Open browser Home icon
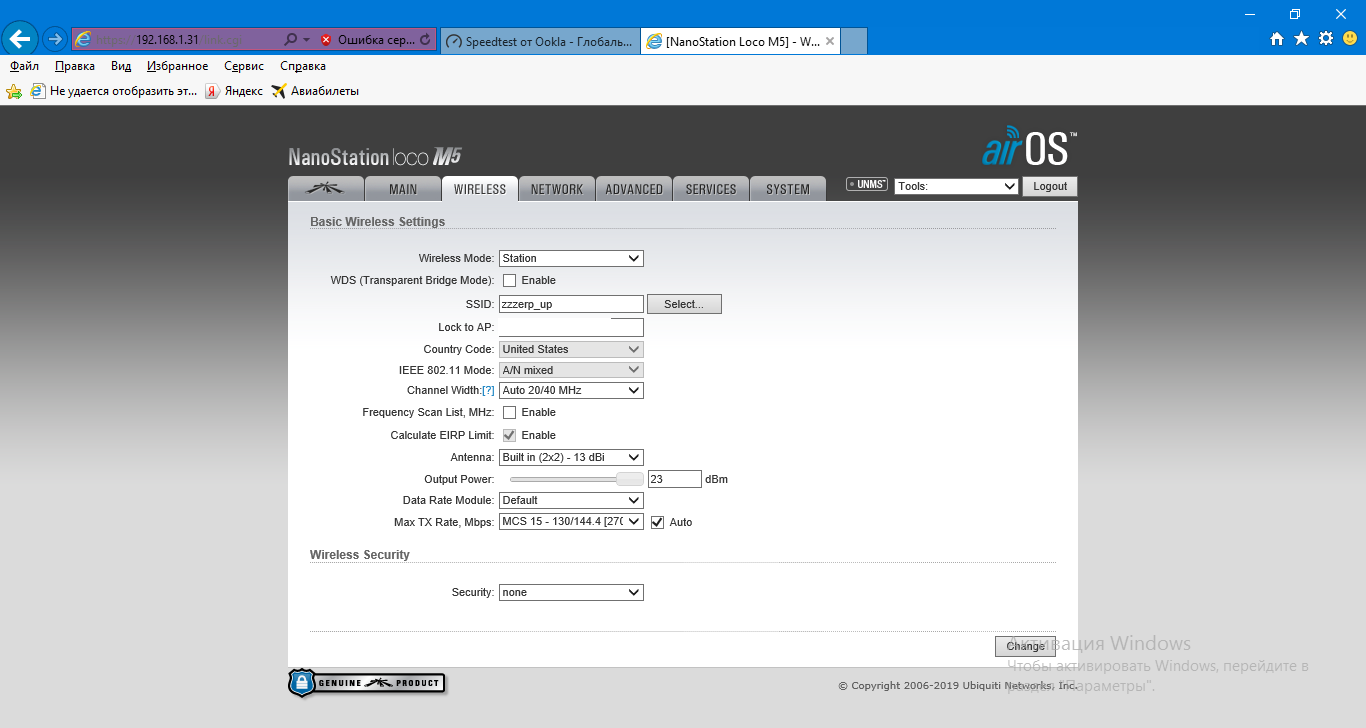The image size is (1366, 728). [x=1276, y=39]
